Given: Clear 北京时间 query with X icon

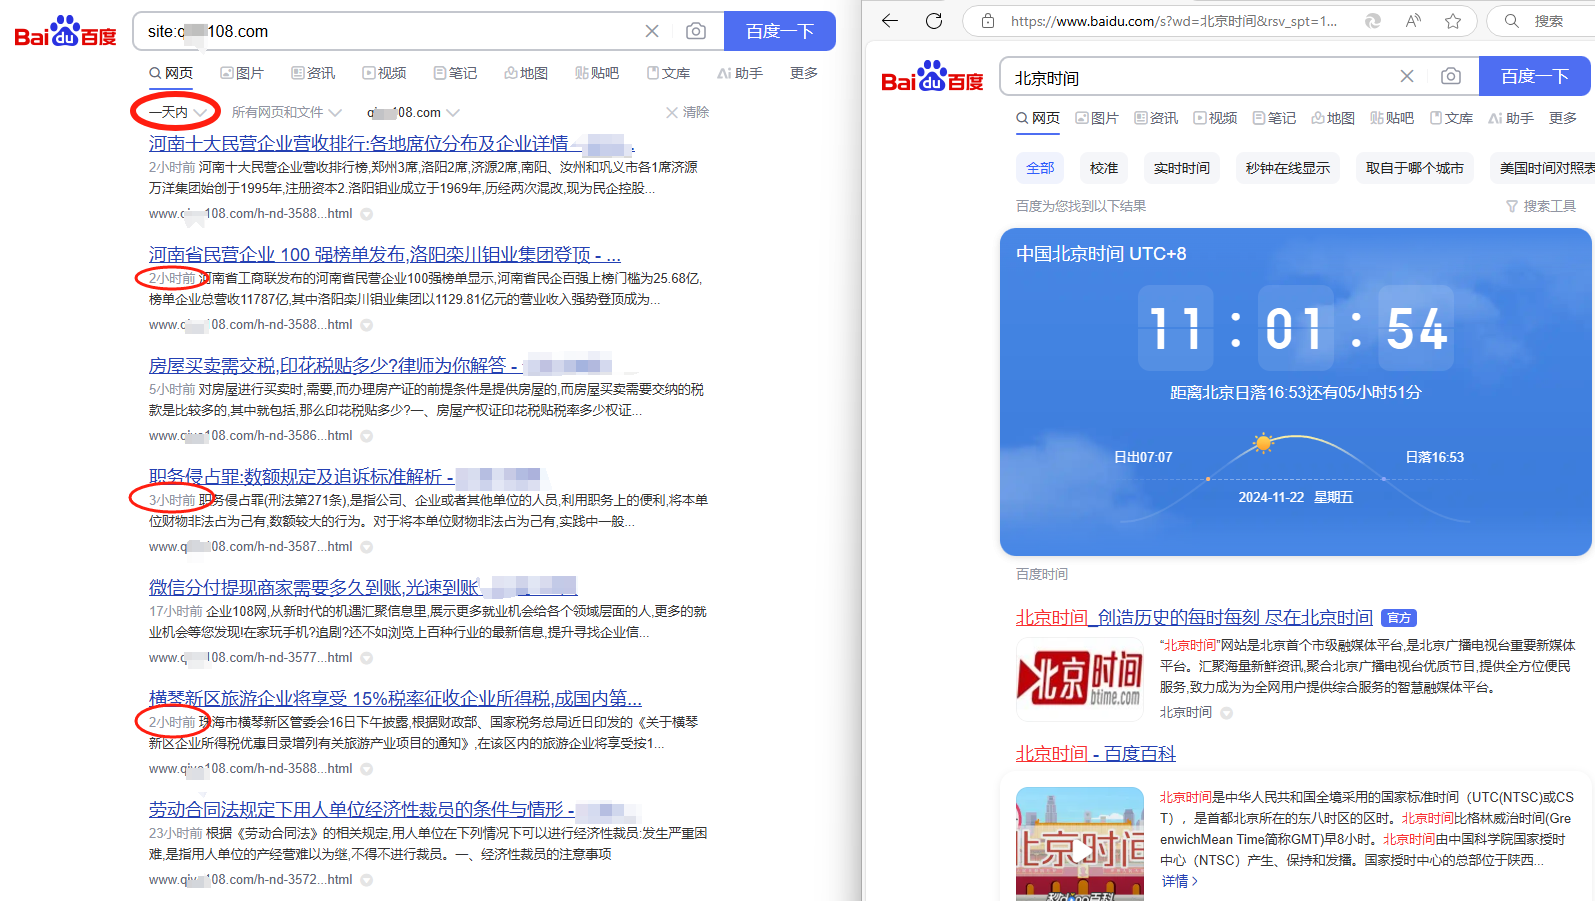Looking at the screenshot, I should coord(1407,76).
